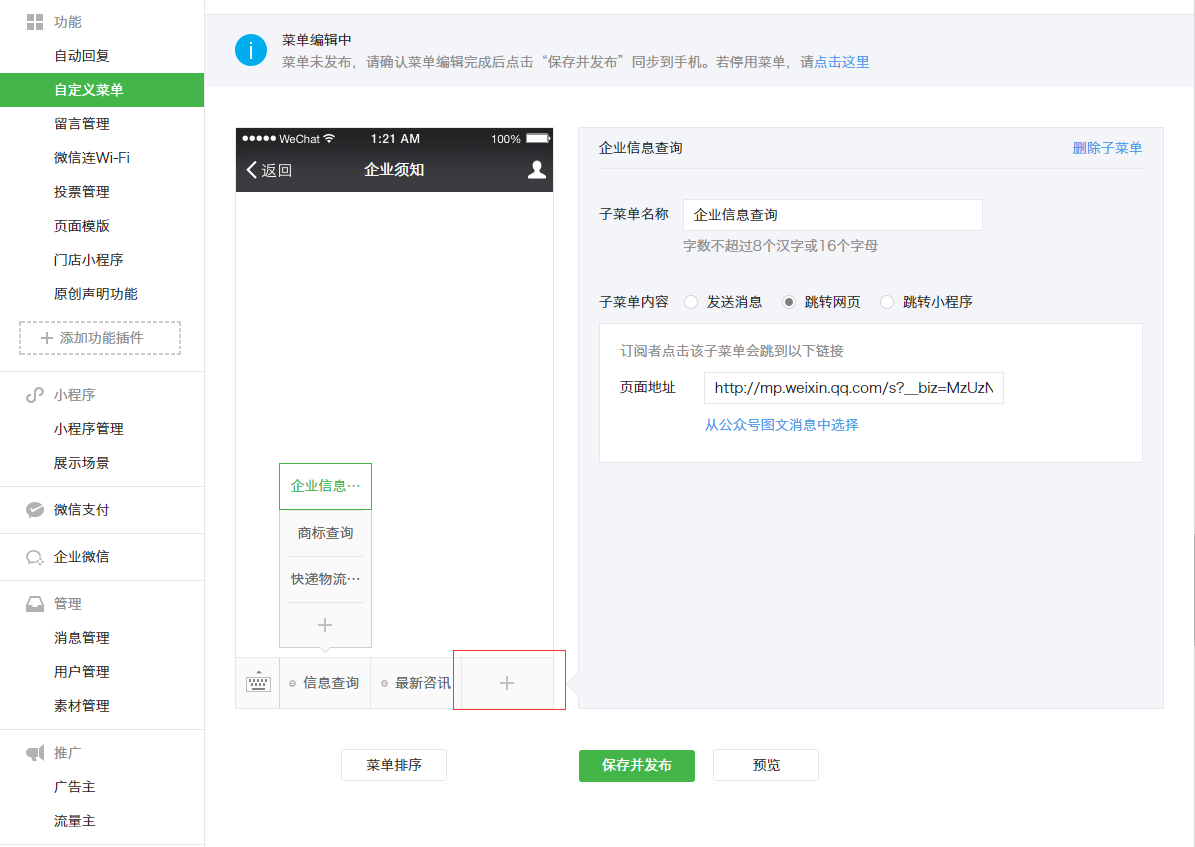This screenshot has width=1195, height=847.
Task: Open 展示场景 in the sidebar
Action: [82, 463]
